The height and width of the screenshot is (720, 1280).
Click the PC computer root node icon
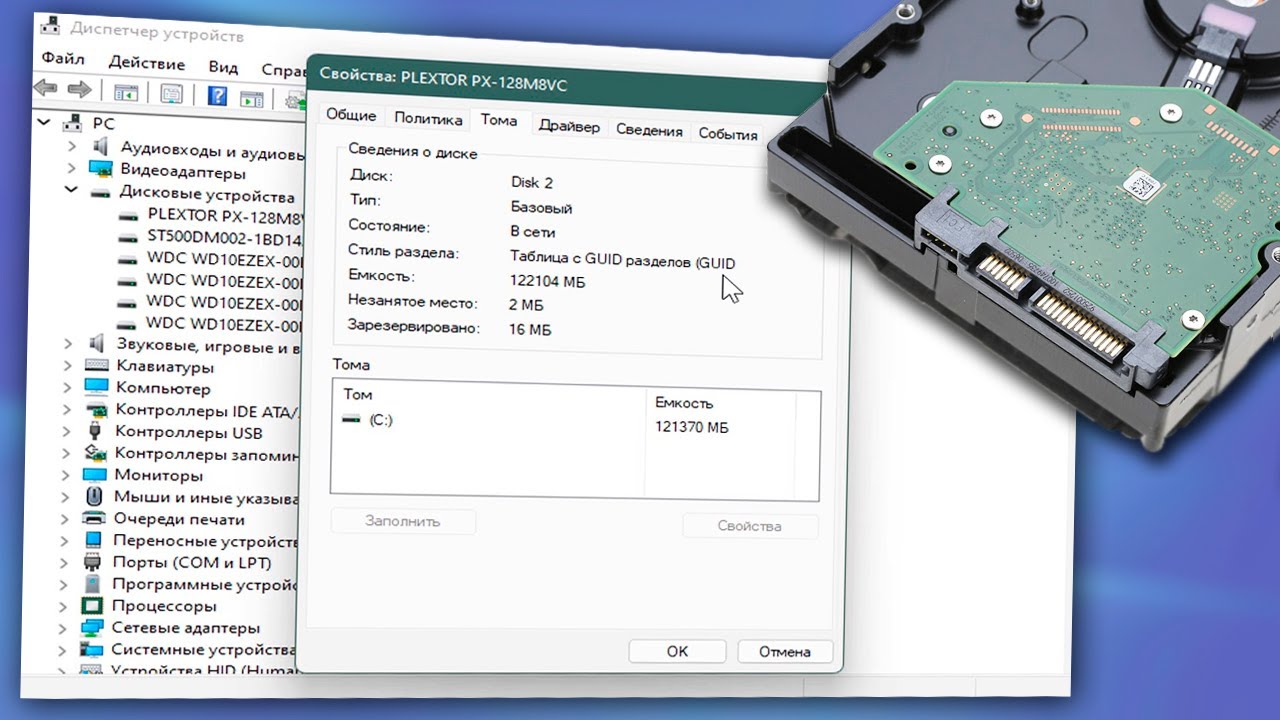point(73,123)
